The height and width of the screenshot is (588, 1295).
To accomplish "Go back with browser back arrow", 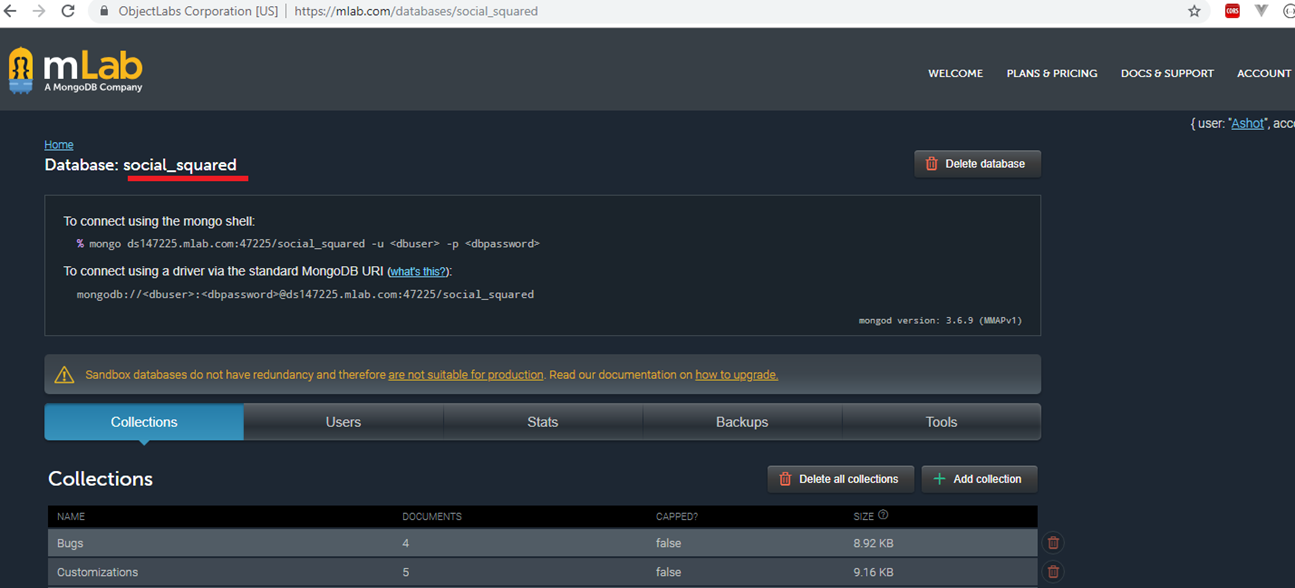I will (11, 11).
